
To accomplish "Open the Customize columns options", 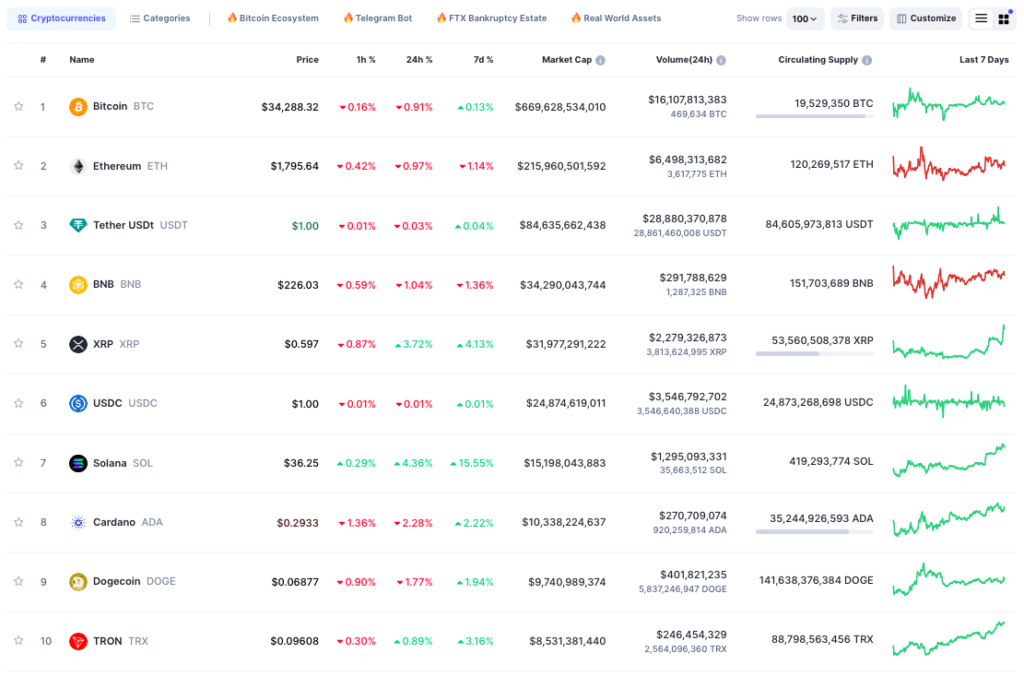I will point(925,19).
